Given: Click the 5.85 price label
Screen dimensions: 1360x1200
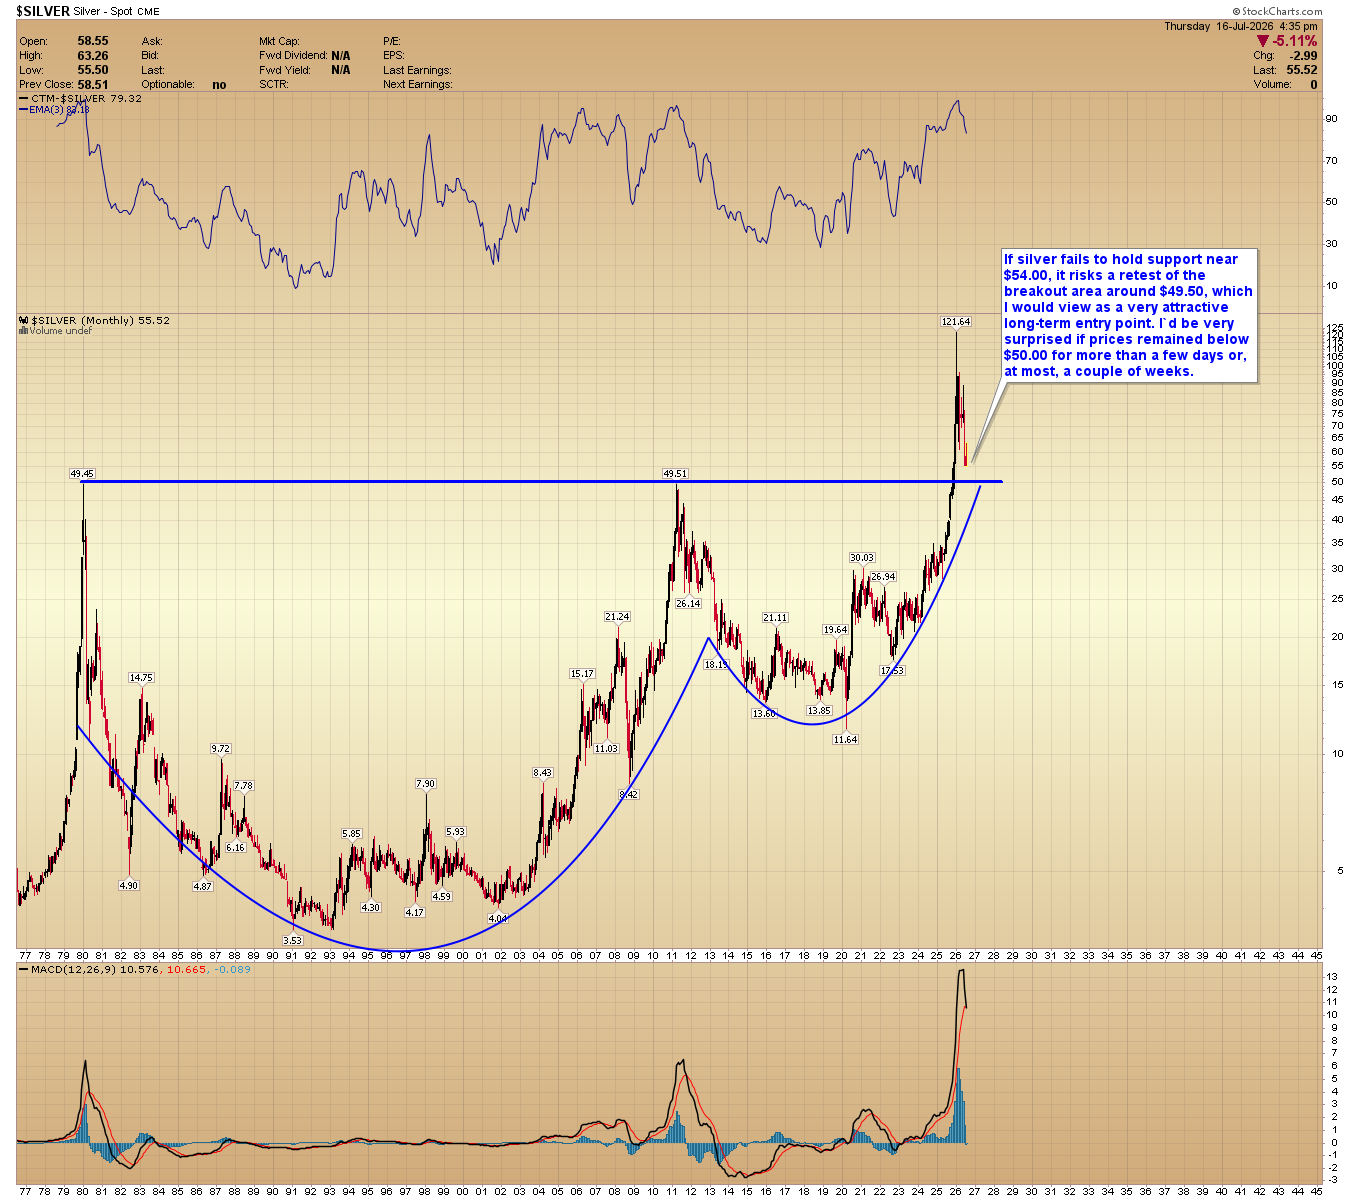Looking at the screenshot, I should coord(351,834).
